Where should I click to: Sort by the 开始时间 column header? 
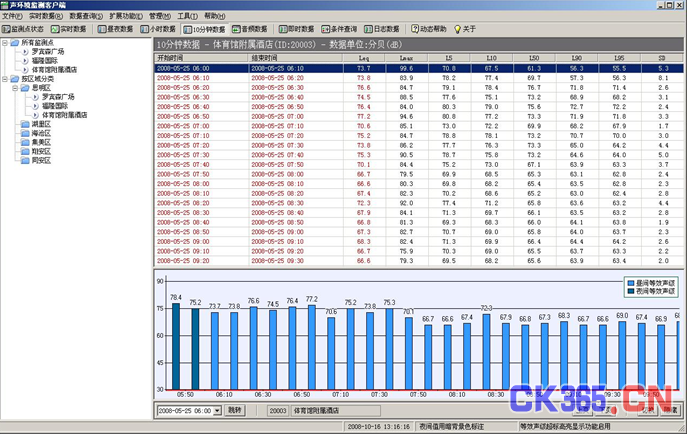tap(202, 58)
